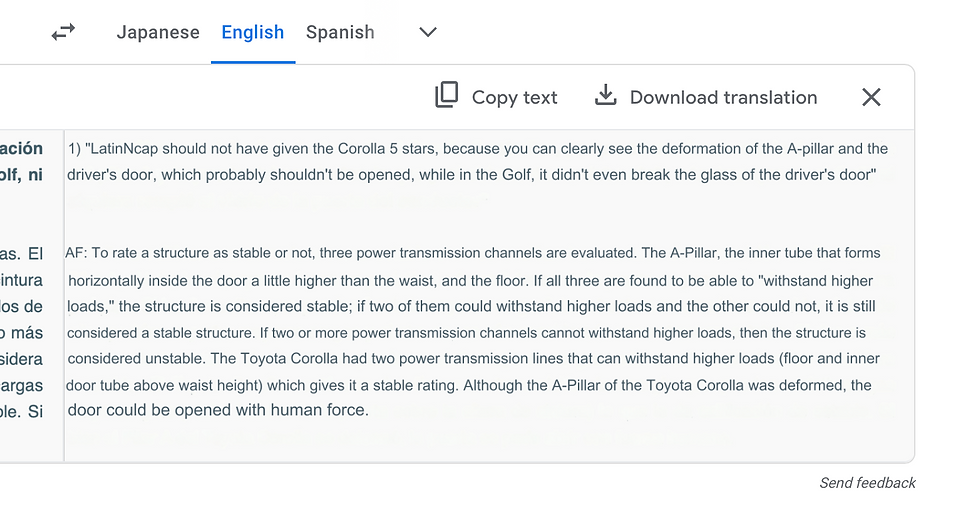This screenshot has width=980, height=527.
Task: Expand the more target languages chevron
Action: tap(428, 32)
